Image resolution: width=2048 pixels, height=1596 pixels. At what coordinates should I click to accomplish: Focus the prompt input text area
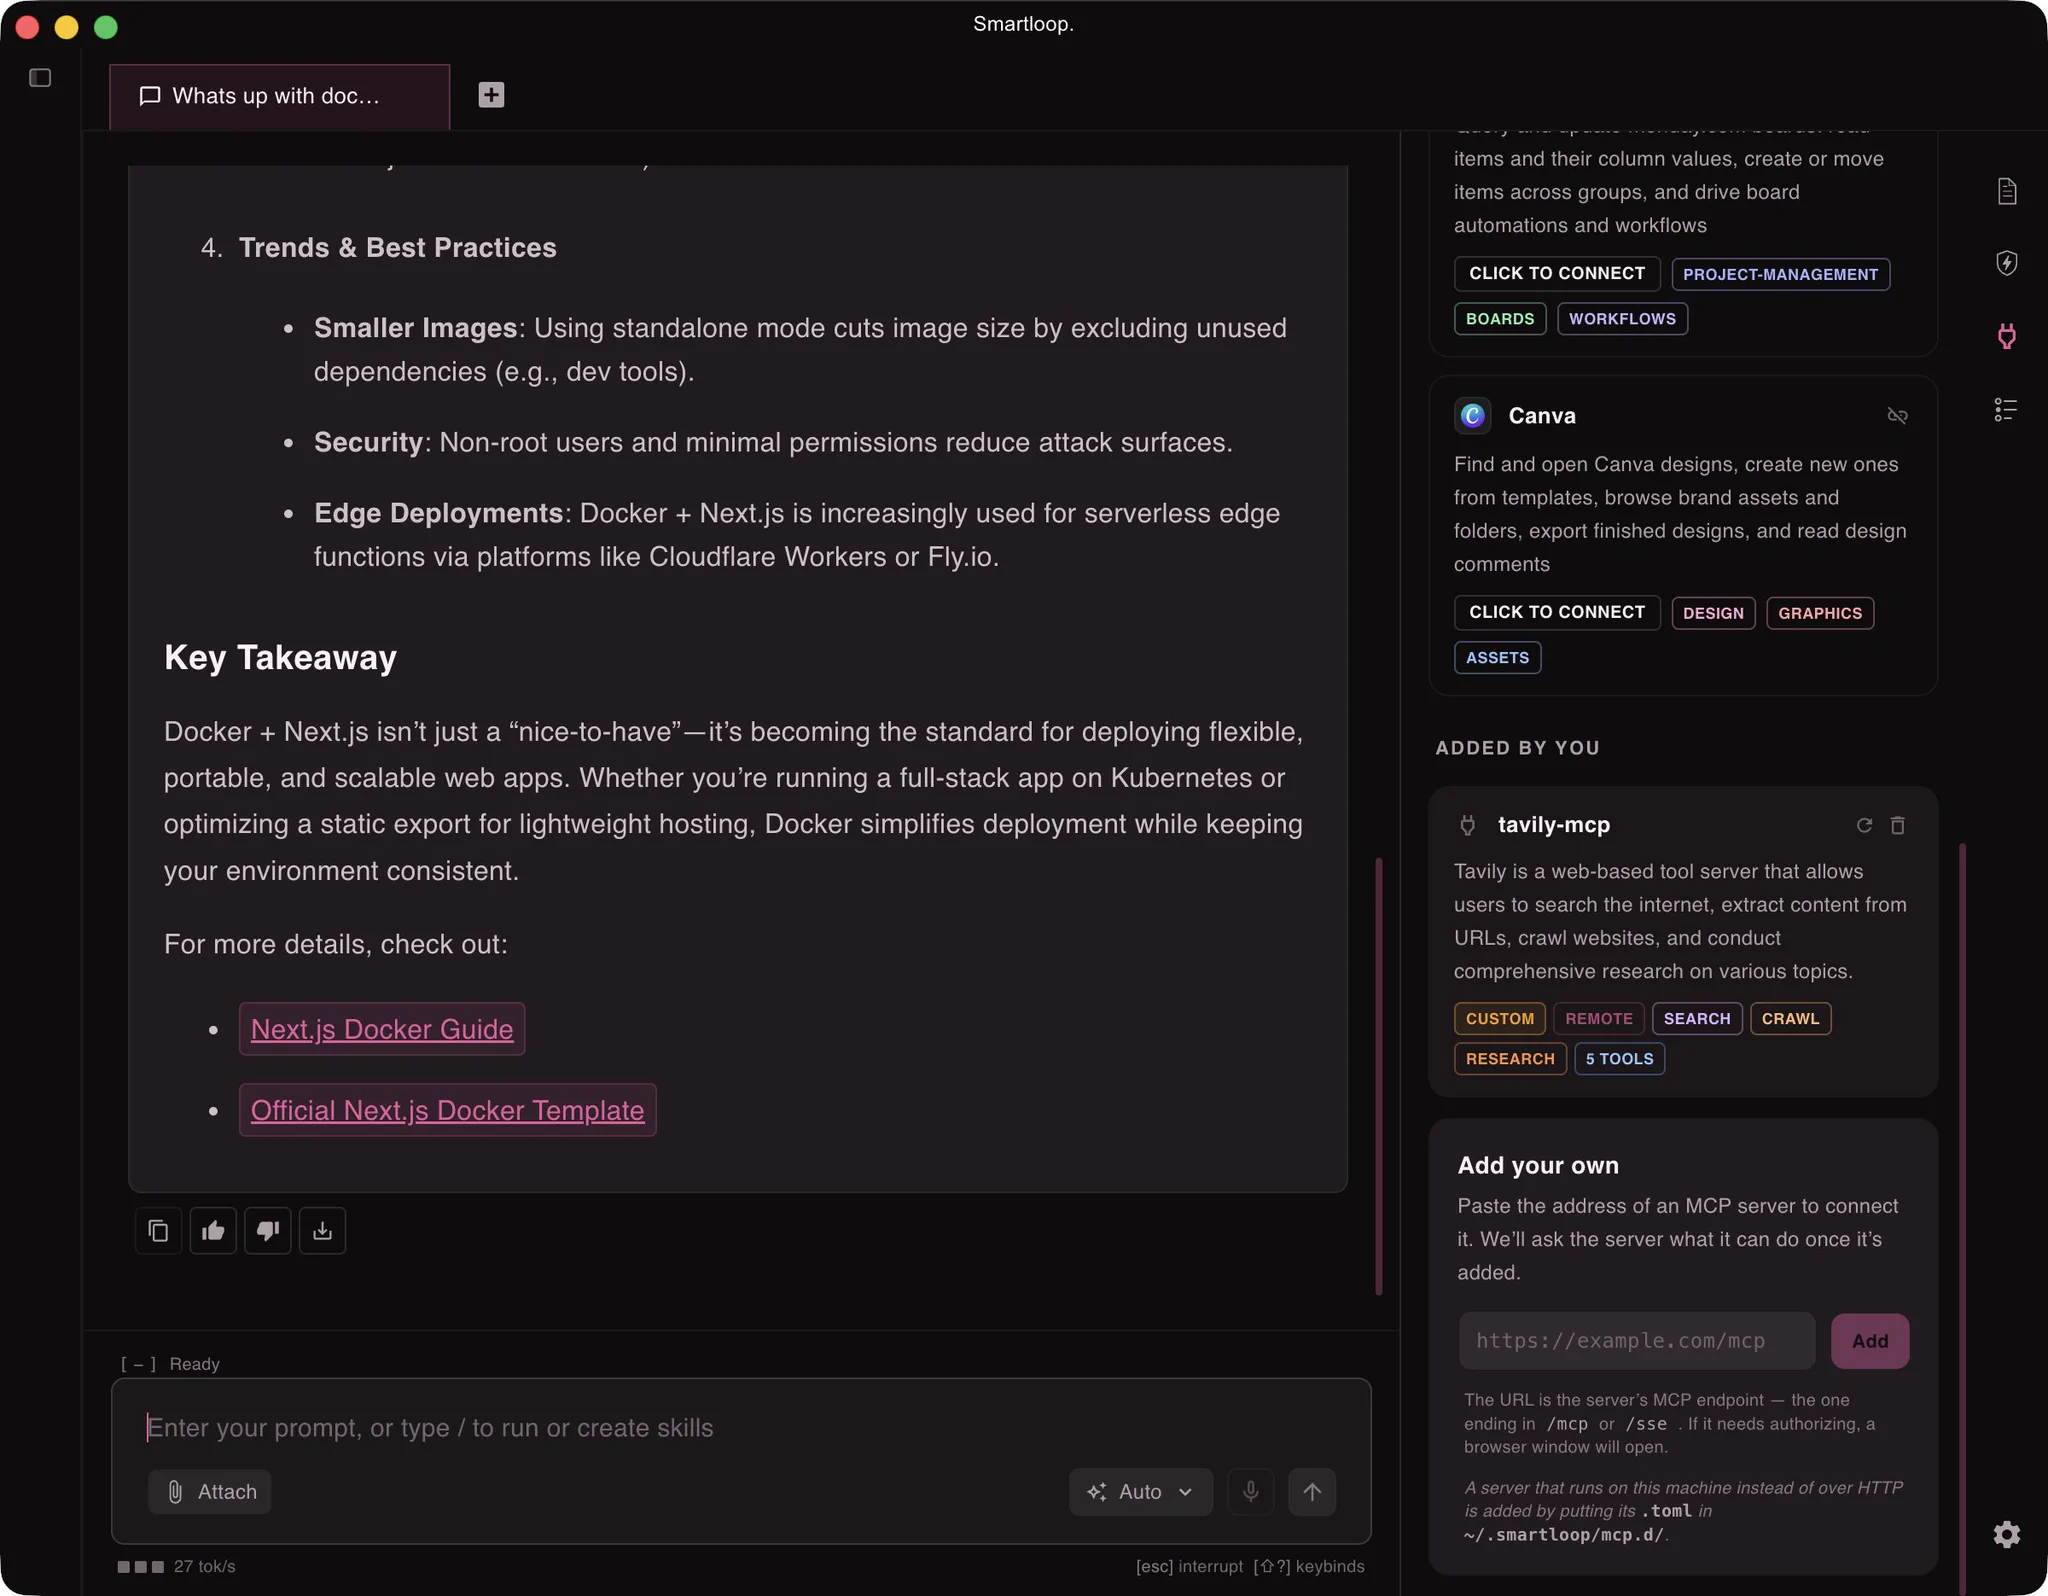point(740,1428)
